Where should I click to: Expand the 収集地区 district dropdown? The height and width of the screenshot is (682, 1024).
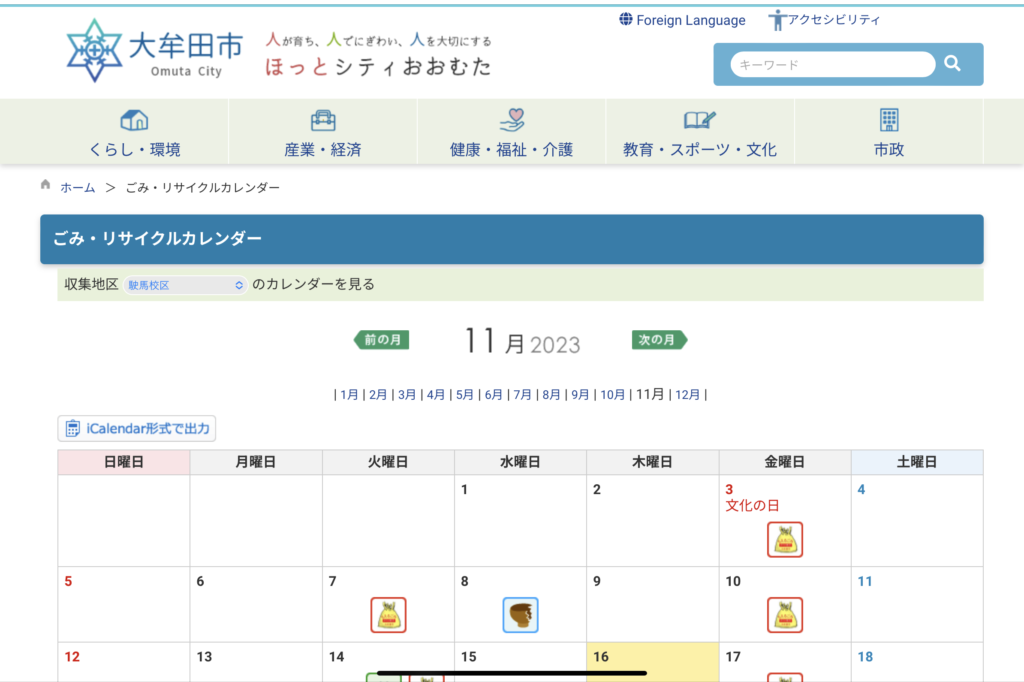click(x=185, y=285)
